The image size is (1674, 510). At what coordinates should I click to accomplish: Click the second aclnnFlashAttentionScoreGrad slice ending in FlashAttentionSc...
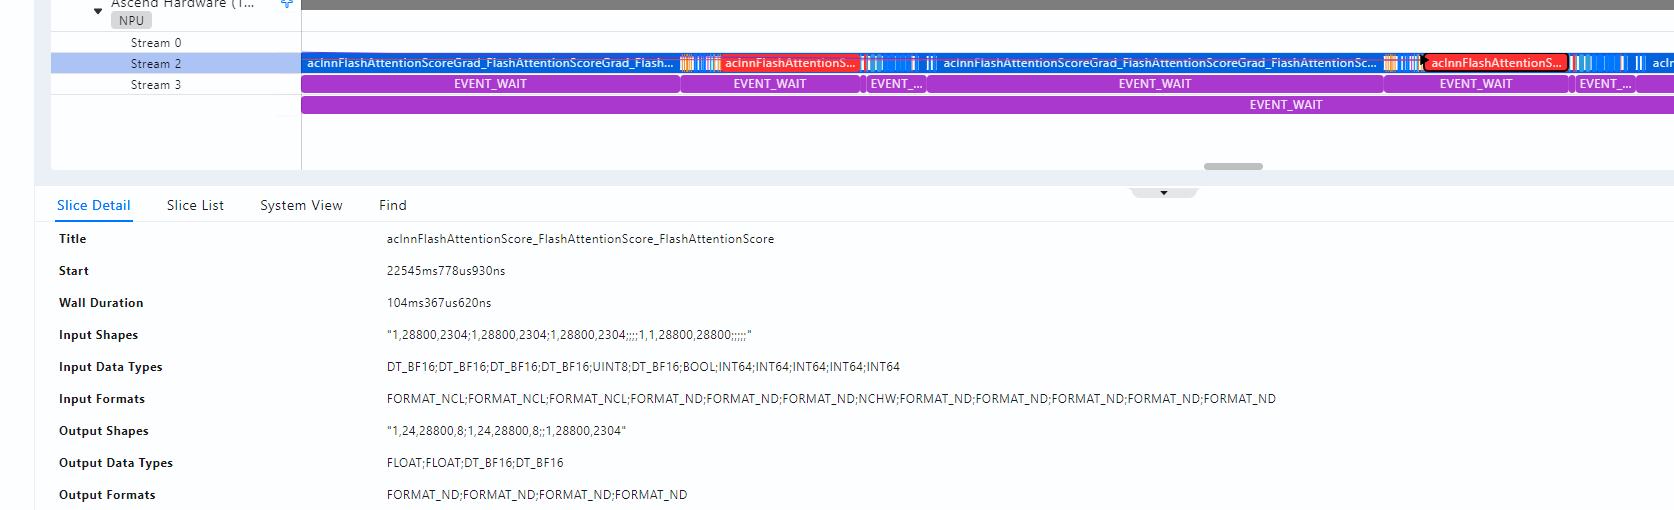pos(1160,63)
